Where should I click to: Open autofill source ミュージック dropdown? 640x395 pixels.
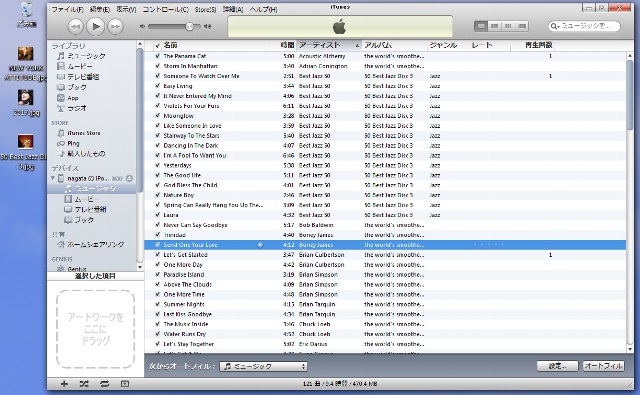263,366
